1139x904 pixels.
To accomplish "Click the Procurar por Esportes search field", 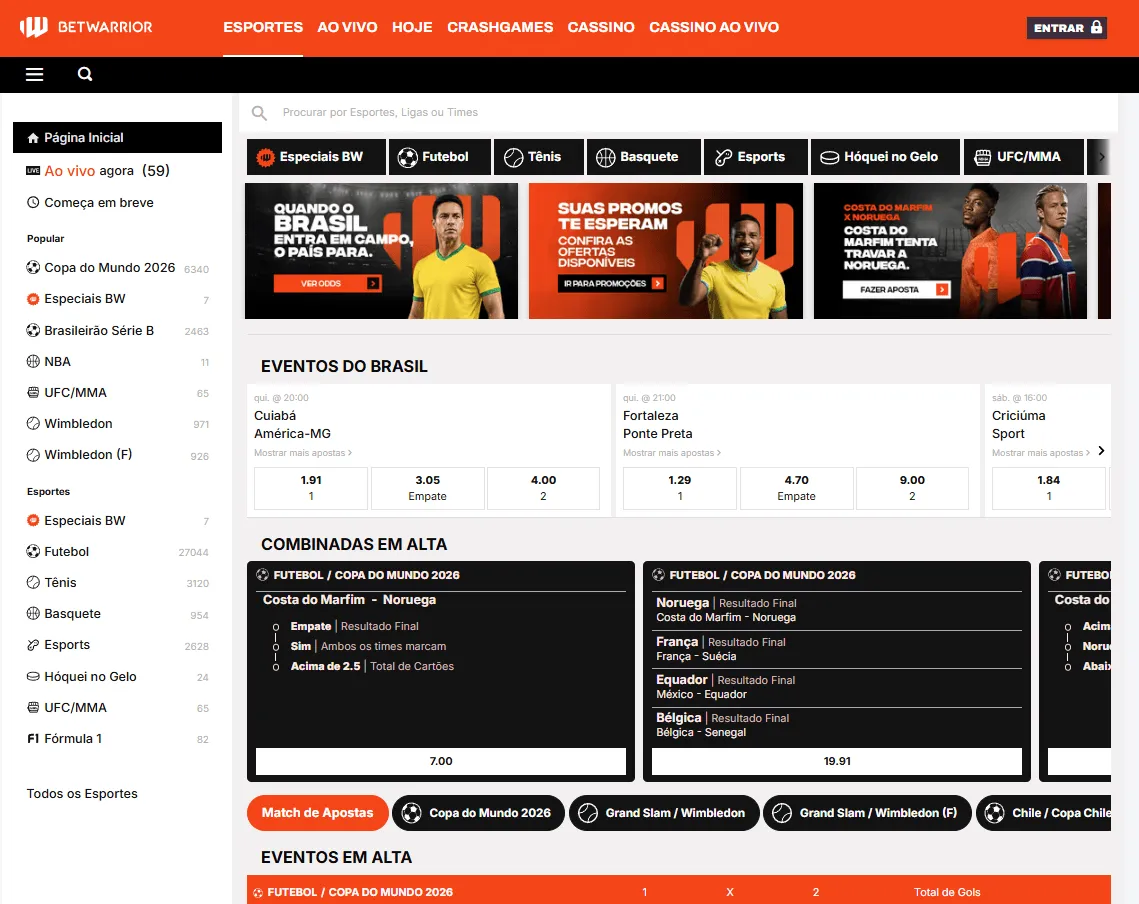I will point(678,113).
